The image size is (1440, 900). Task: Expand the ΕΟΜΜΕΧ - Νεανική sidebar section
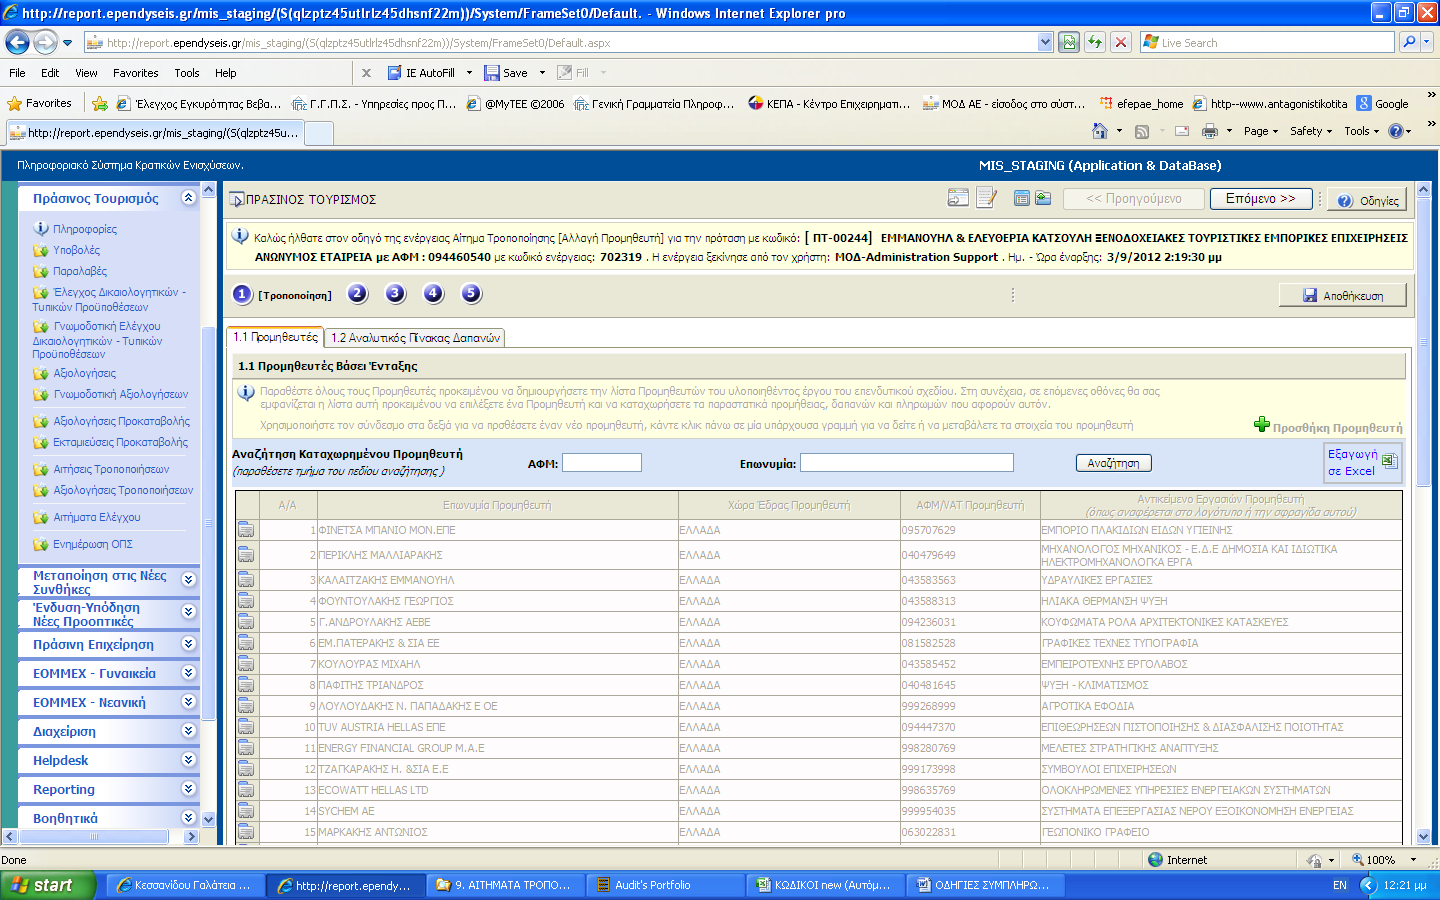tap(188, 702)
